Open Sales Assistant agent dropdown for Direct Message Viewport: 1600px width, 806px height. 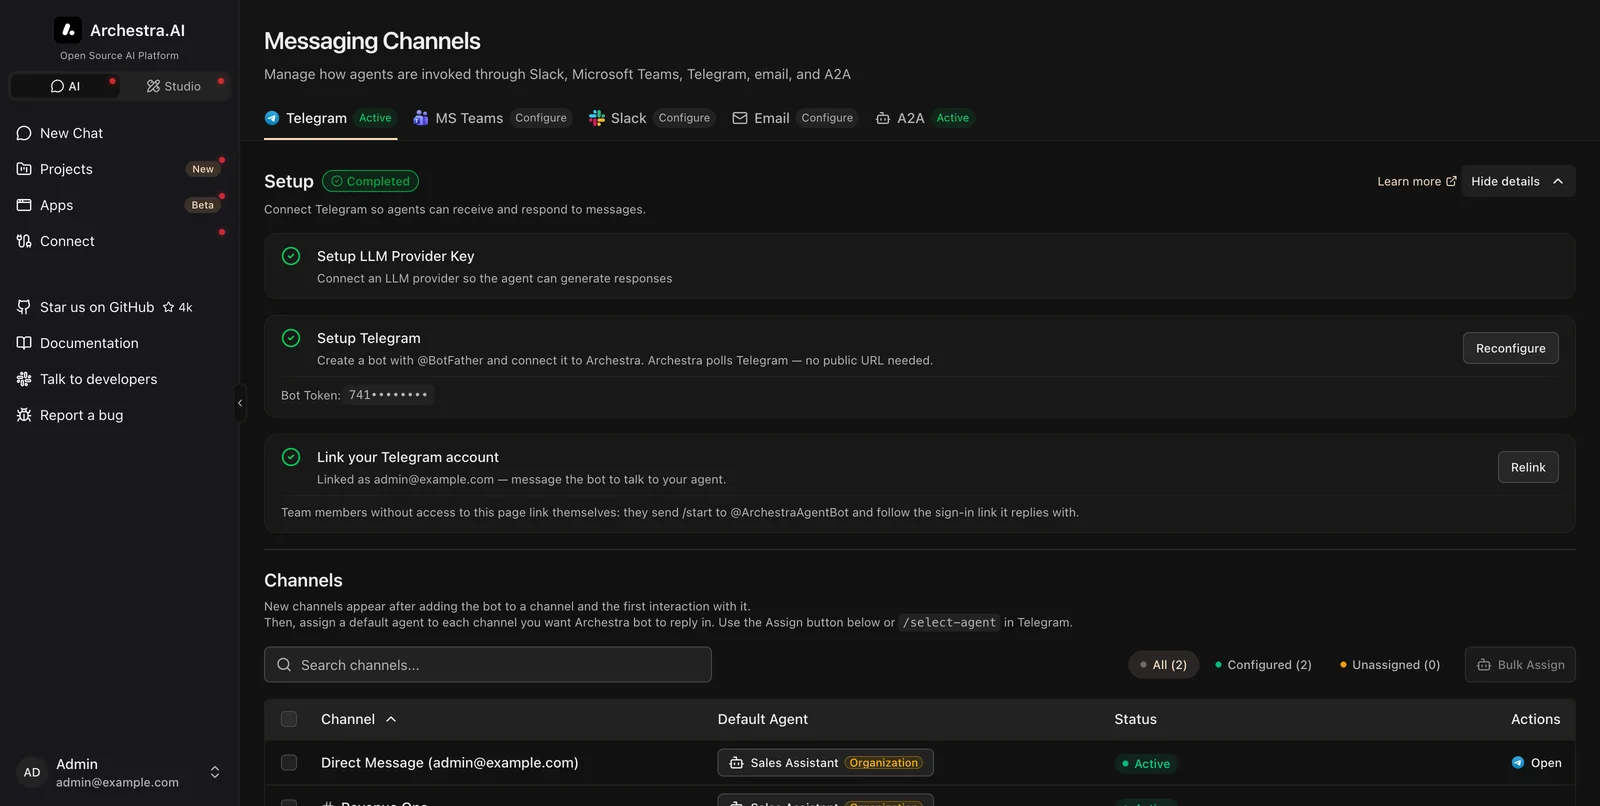pos(825,763)
